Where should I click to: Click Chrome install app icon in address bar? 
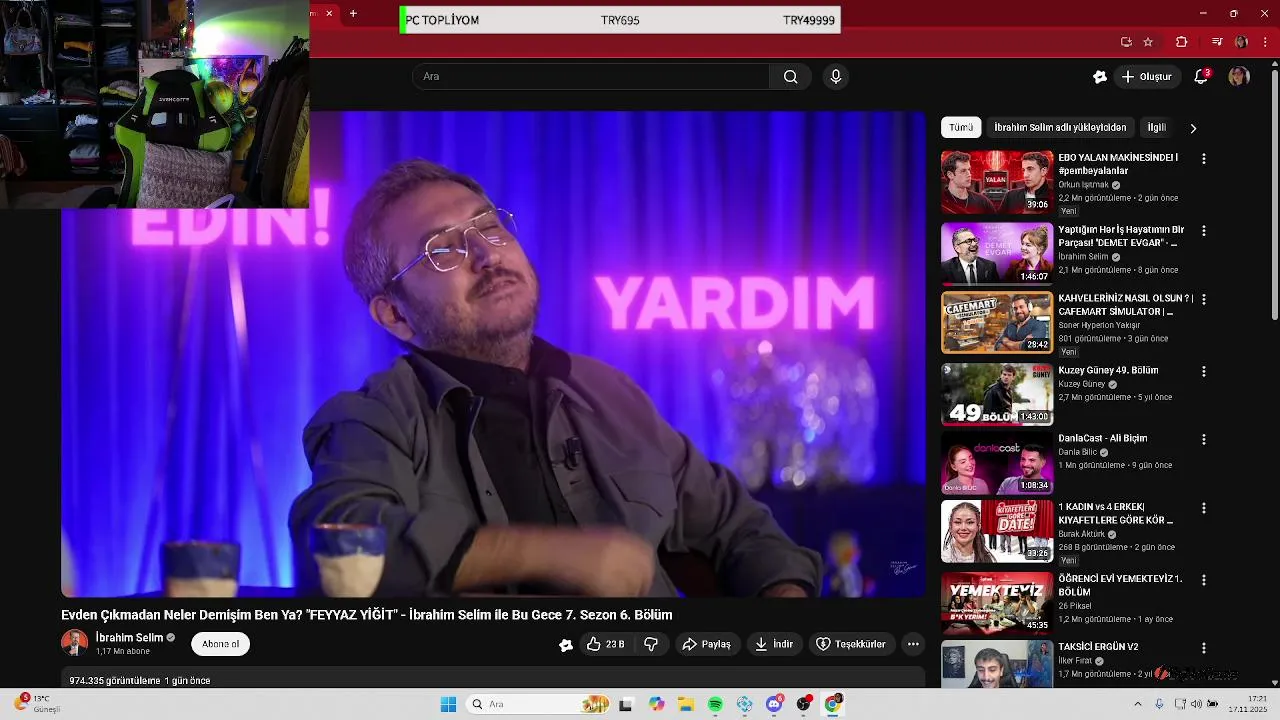[1126, 42]
